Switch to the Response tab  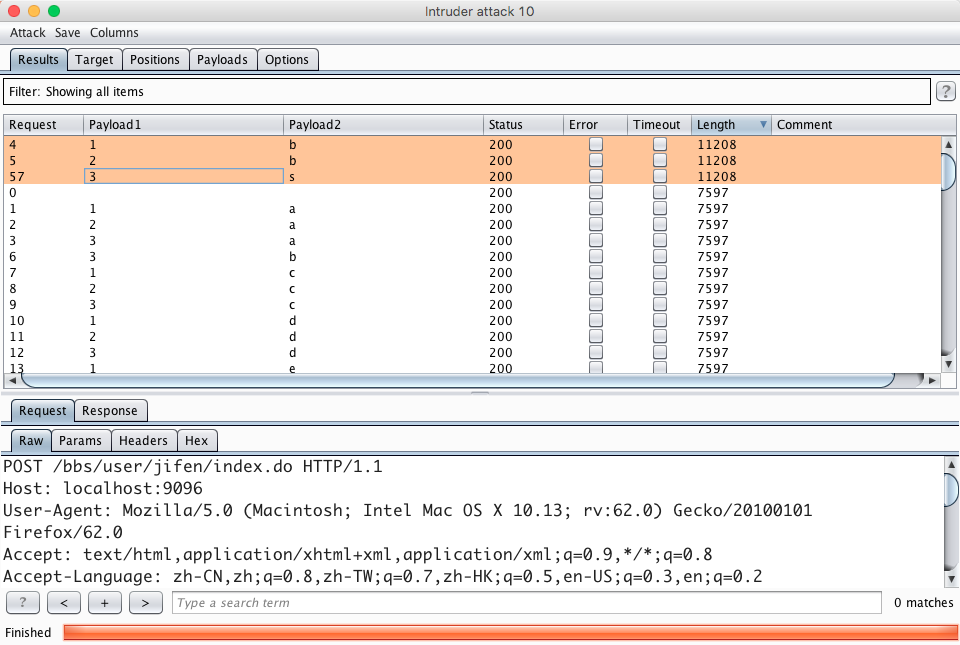pyautogui.click(x=110, y=411)
